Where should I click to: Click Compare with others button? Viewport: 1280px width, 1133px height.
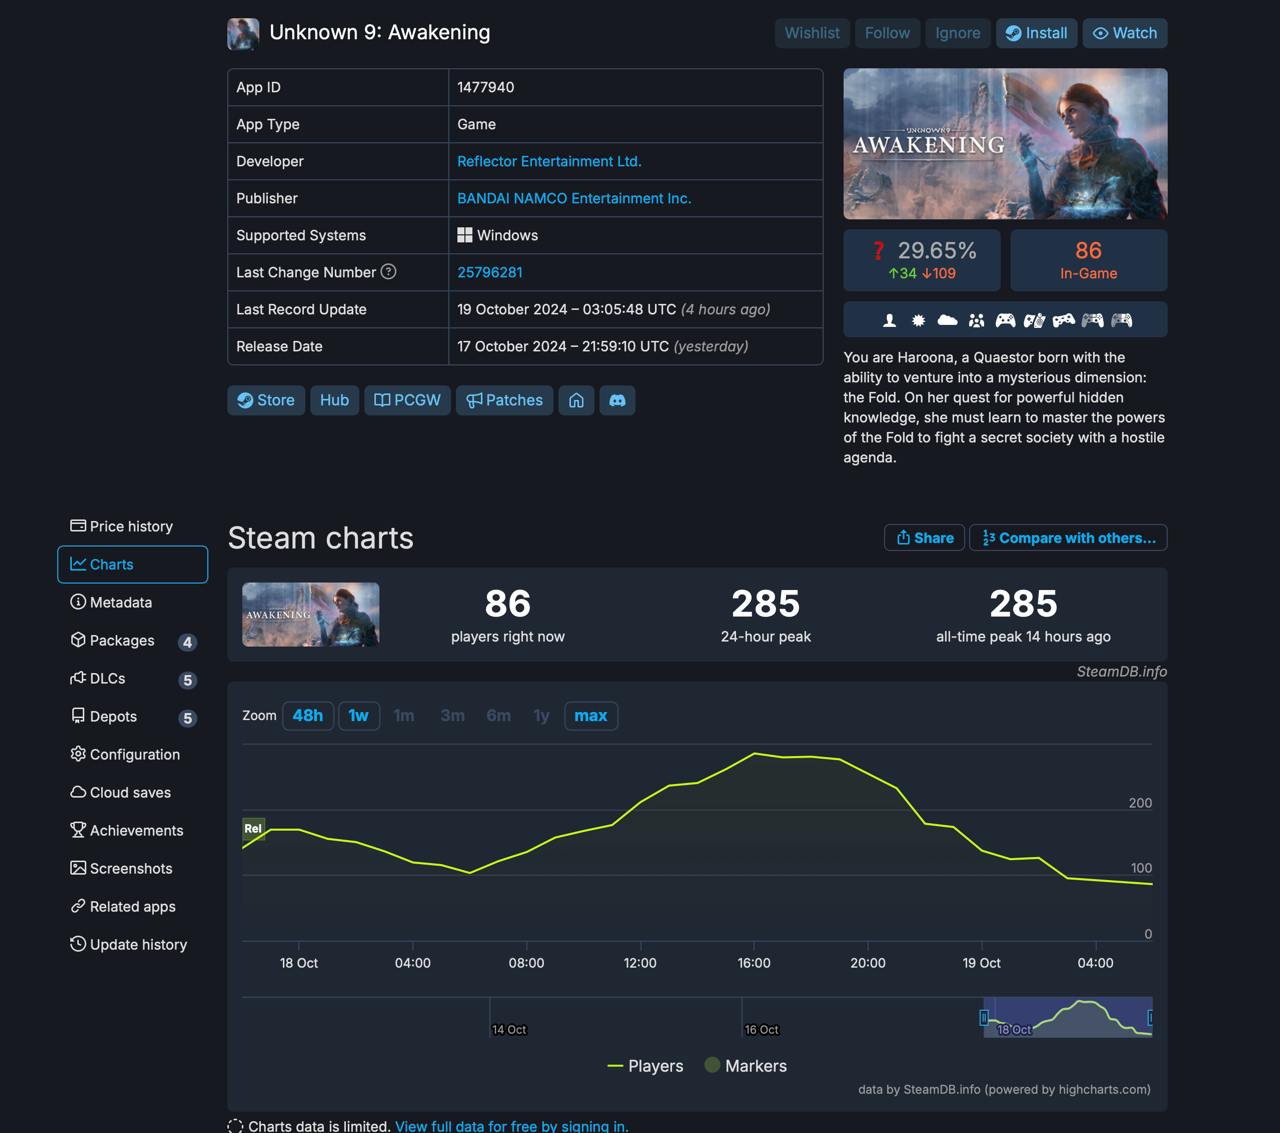[1068, 538]
